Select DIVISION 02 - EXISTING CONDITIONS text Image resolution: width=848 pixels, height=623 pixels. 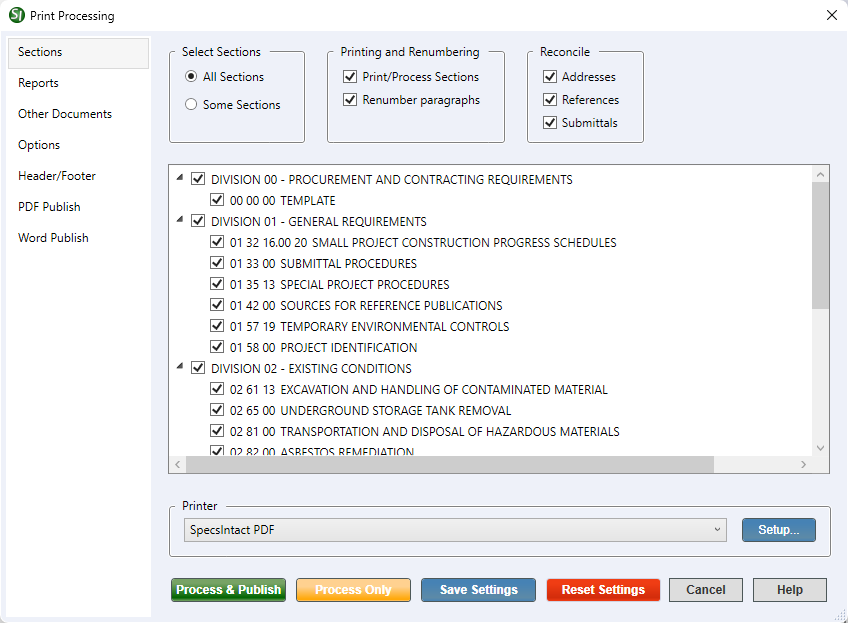coord(311,369)
